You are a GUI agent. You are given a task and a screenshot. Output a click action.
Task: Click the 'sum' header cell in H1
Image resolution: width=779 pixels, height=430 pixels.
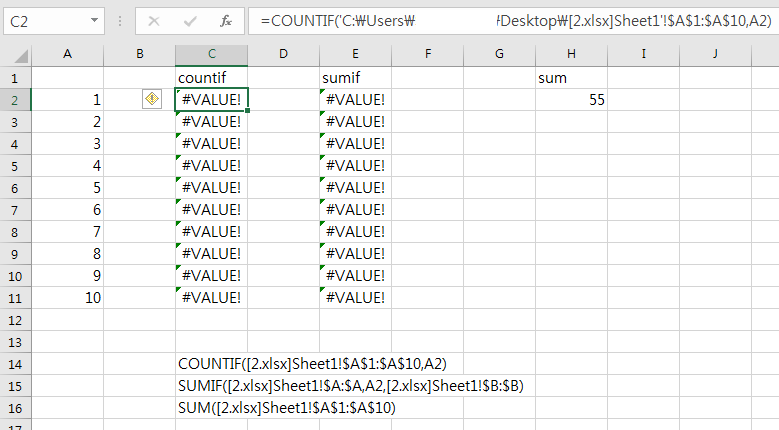(x=571, y=77)
